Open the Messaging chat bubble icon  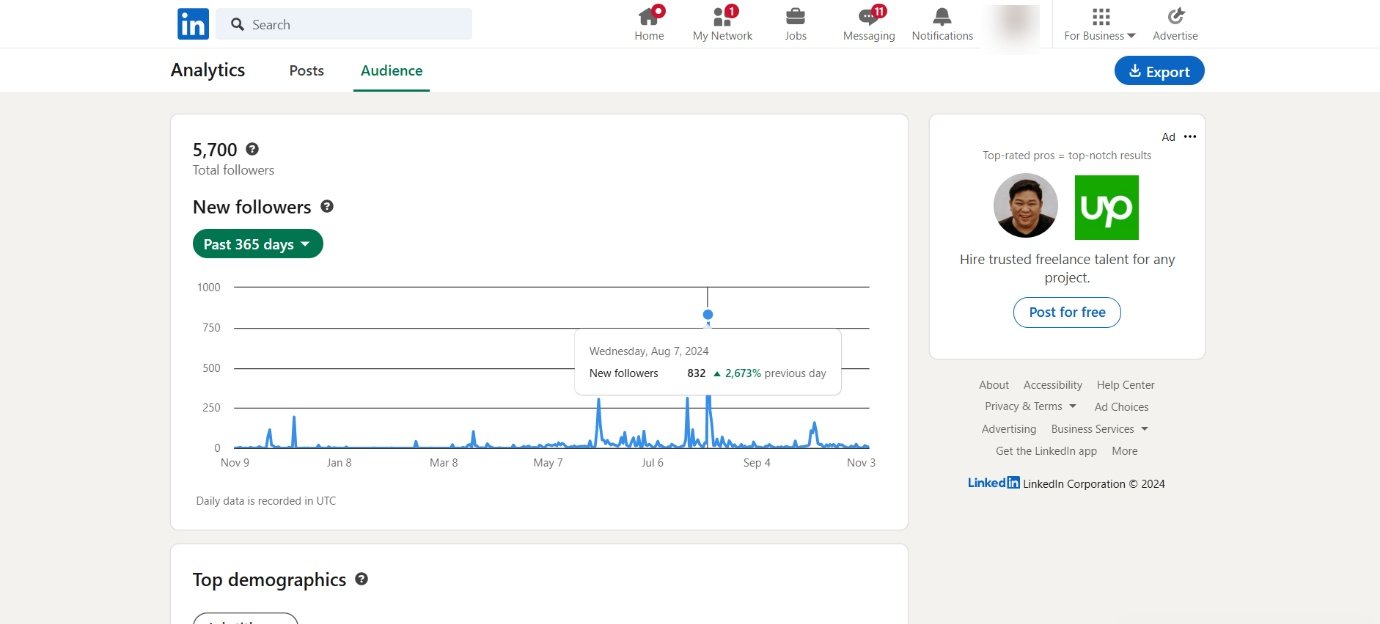click(x=868, y=17)
